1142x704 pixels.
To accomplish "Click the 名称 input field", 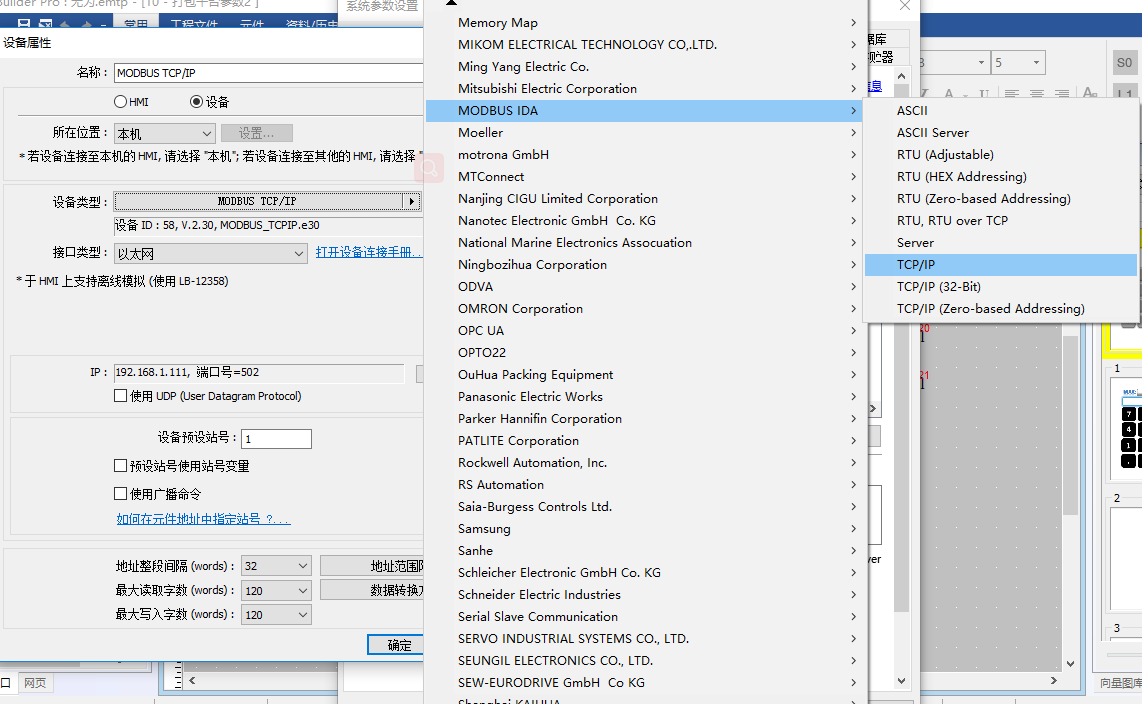I will (269, 73).
